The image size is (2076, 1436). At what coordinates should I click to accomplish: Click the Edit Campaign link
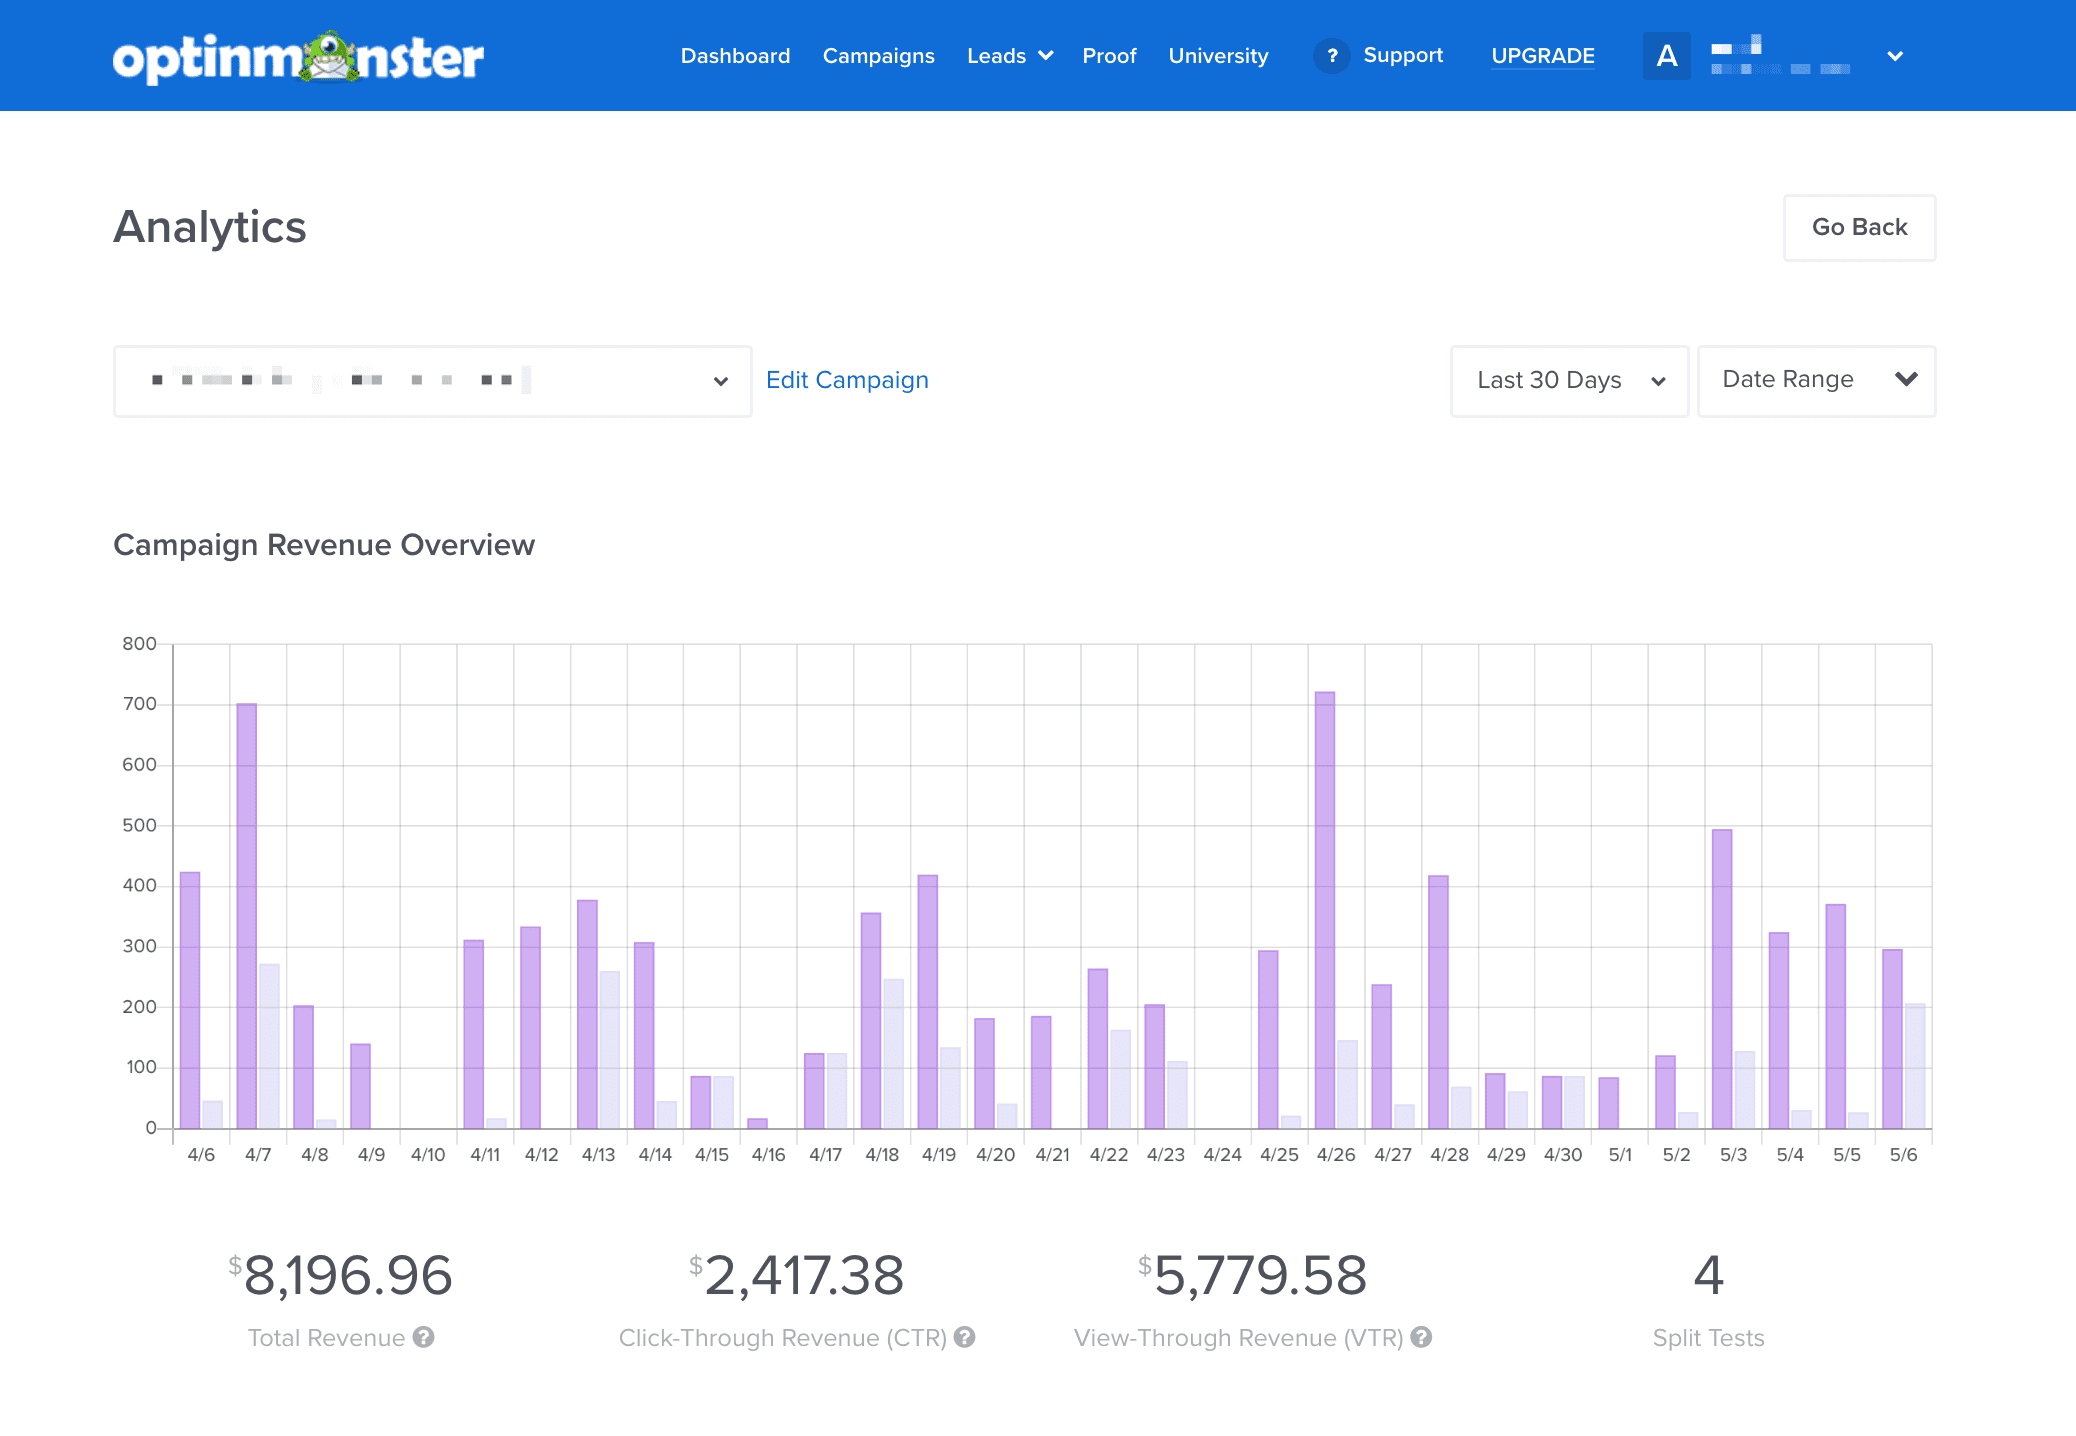pyautogui.click(x=846, y=379)
